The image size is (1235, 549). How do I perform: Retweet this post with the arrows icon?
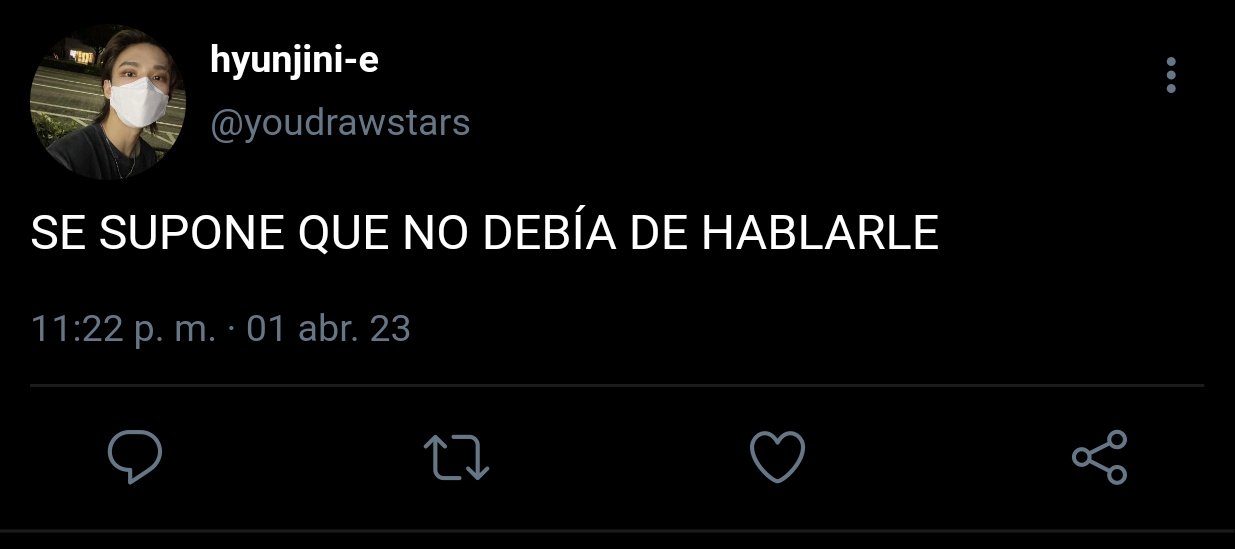[456, 458]
